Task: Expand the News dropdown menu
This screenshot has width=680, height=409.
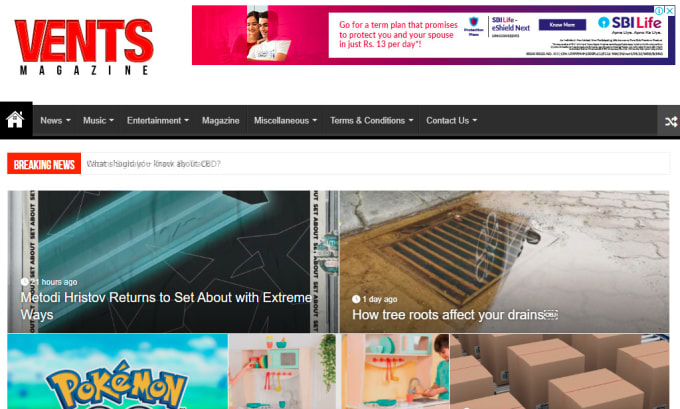Action: [55, 121]
